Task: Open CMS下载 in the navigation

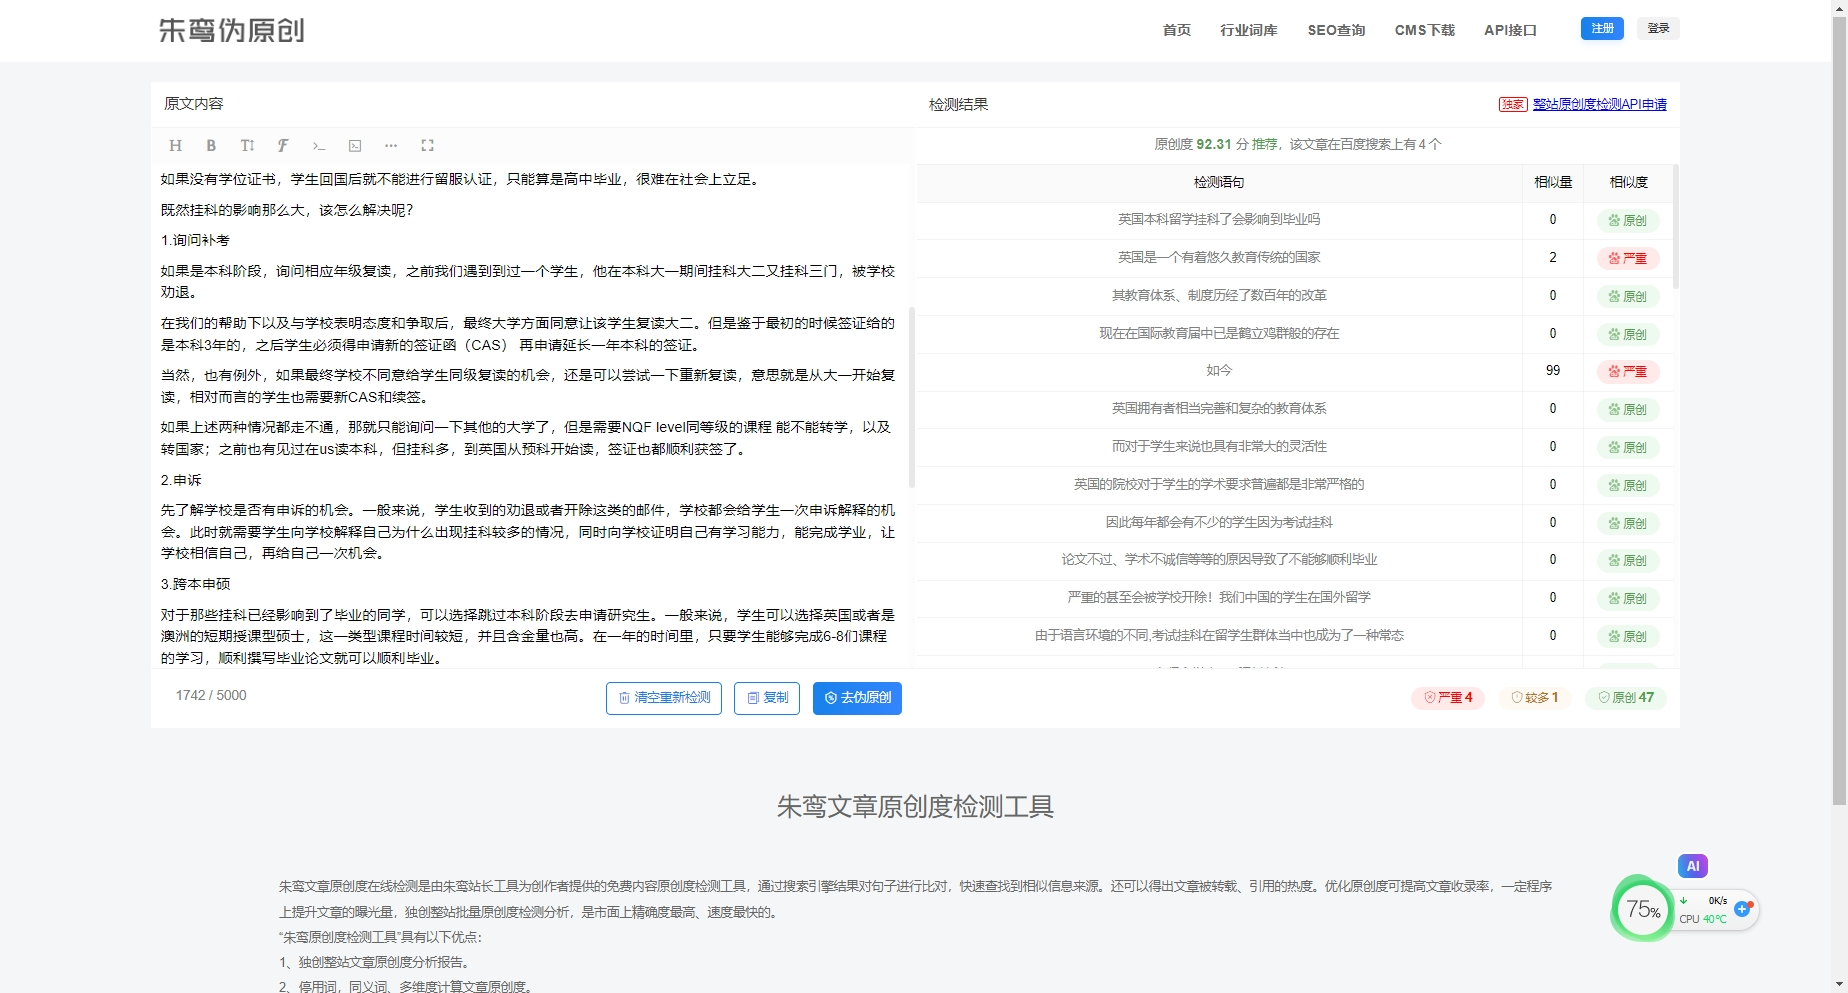Action: [1424, 30]
